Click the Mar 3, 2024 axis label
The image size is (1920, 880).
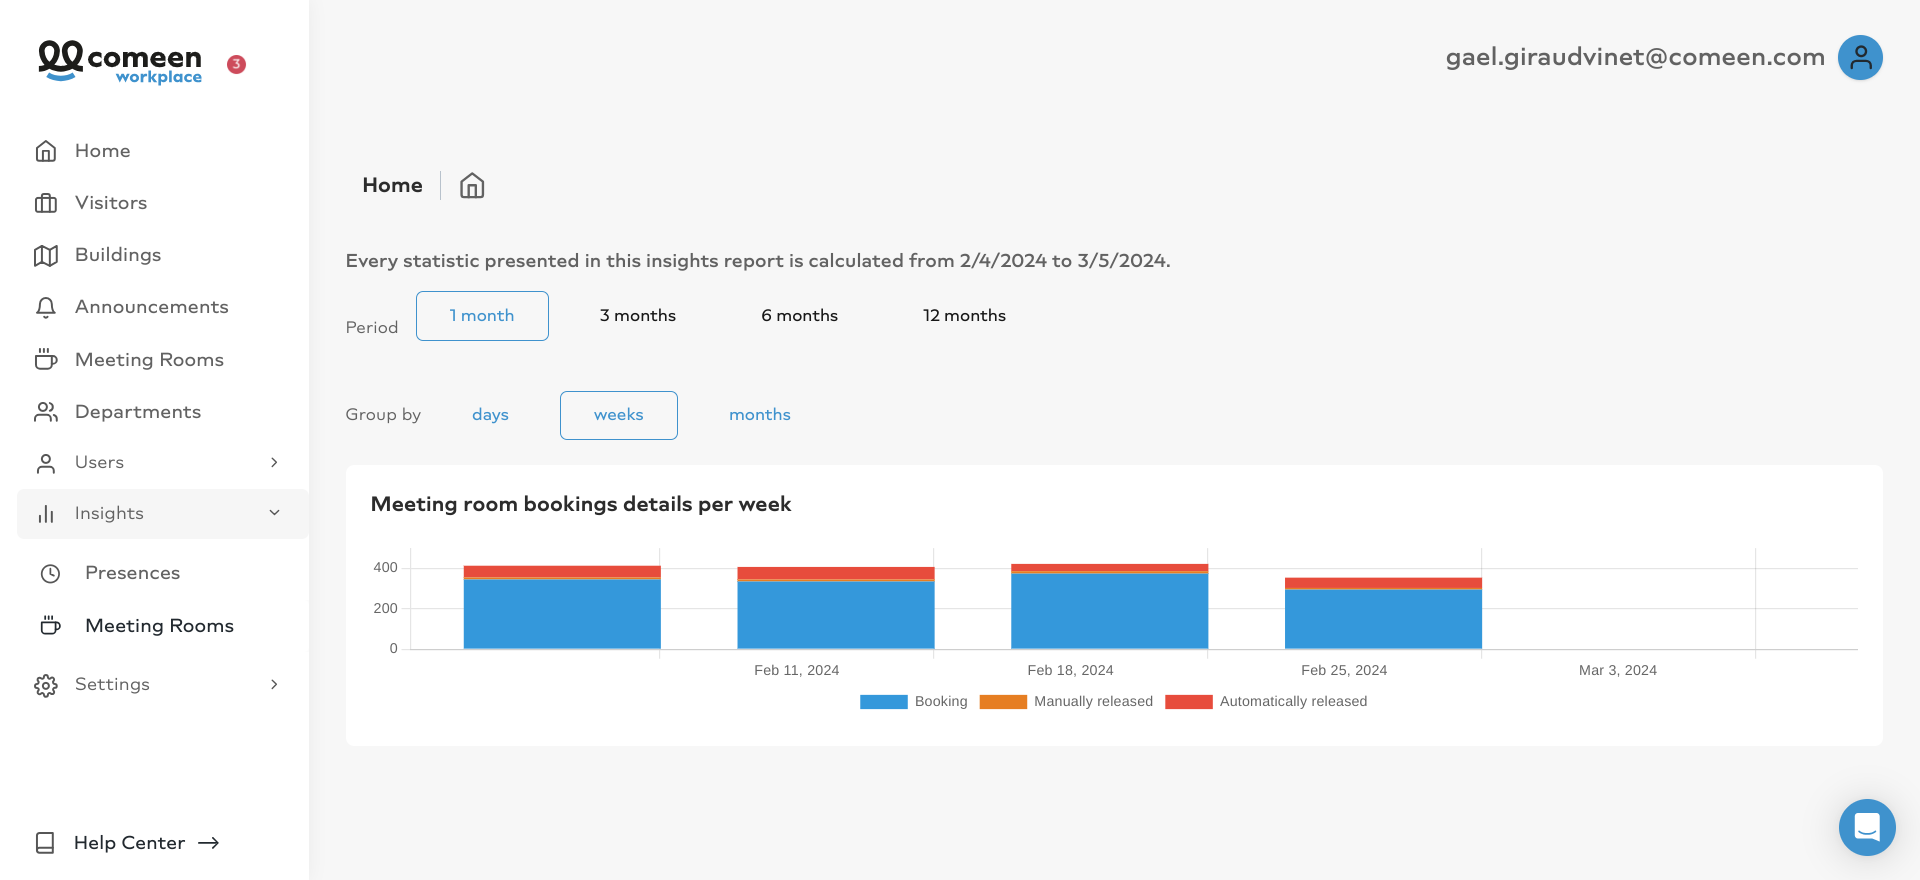[x=1618, y=671]
